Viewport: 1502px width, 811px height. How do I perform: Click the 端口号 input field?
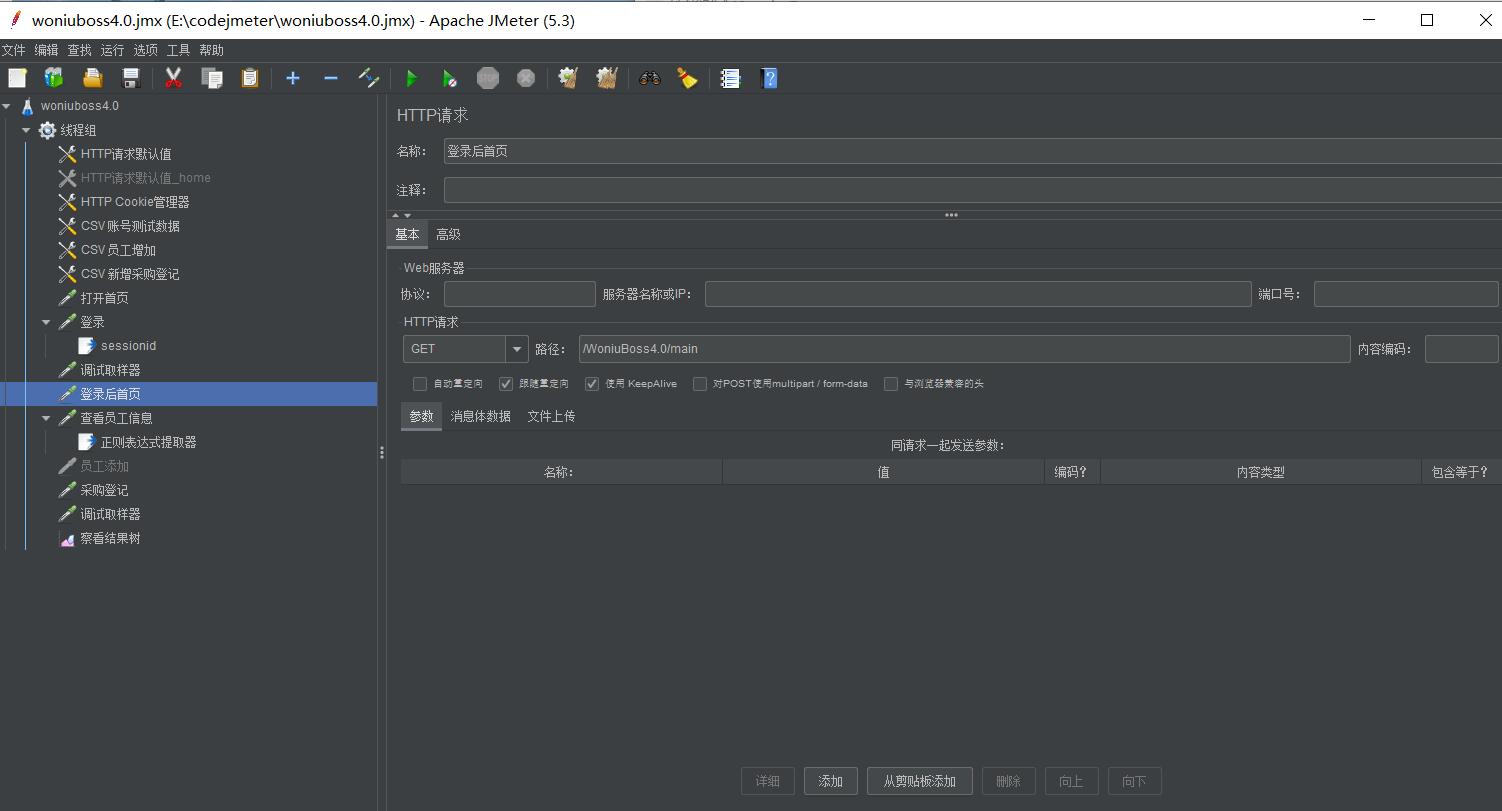[x=1407, y=294]
